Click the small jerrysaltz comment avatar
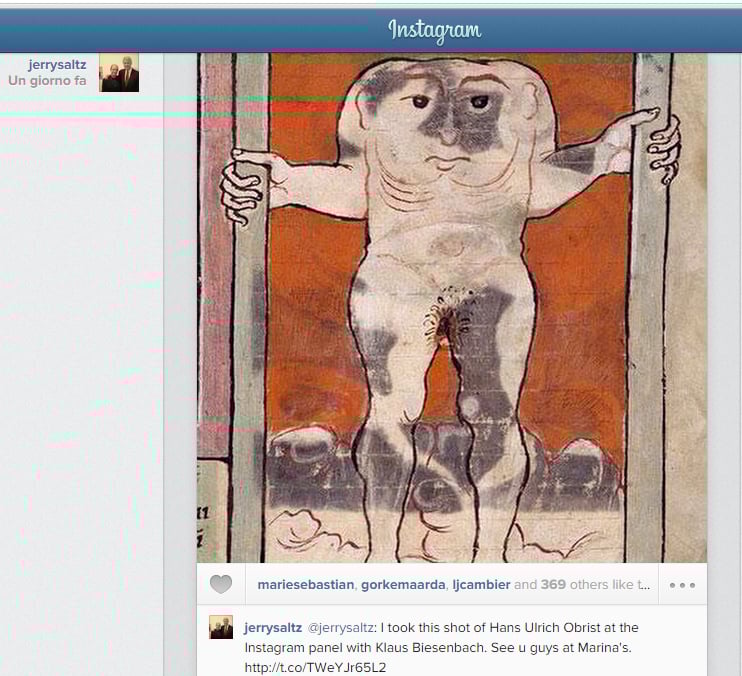The height and width of the screenshot is (676, 742). point(221,627)
